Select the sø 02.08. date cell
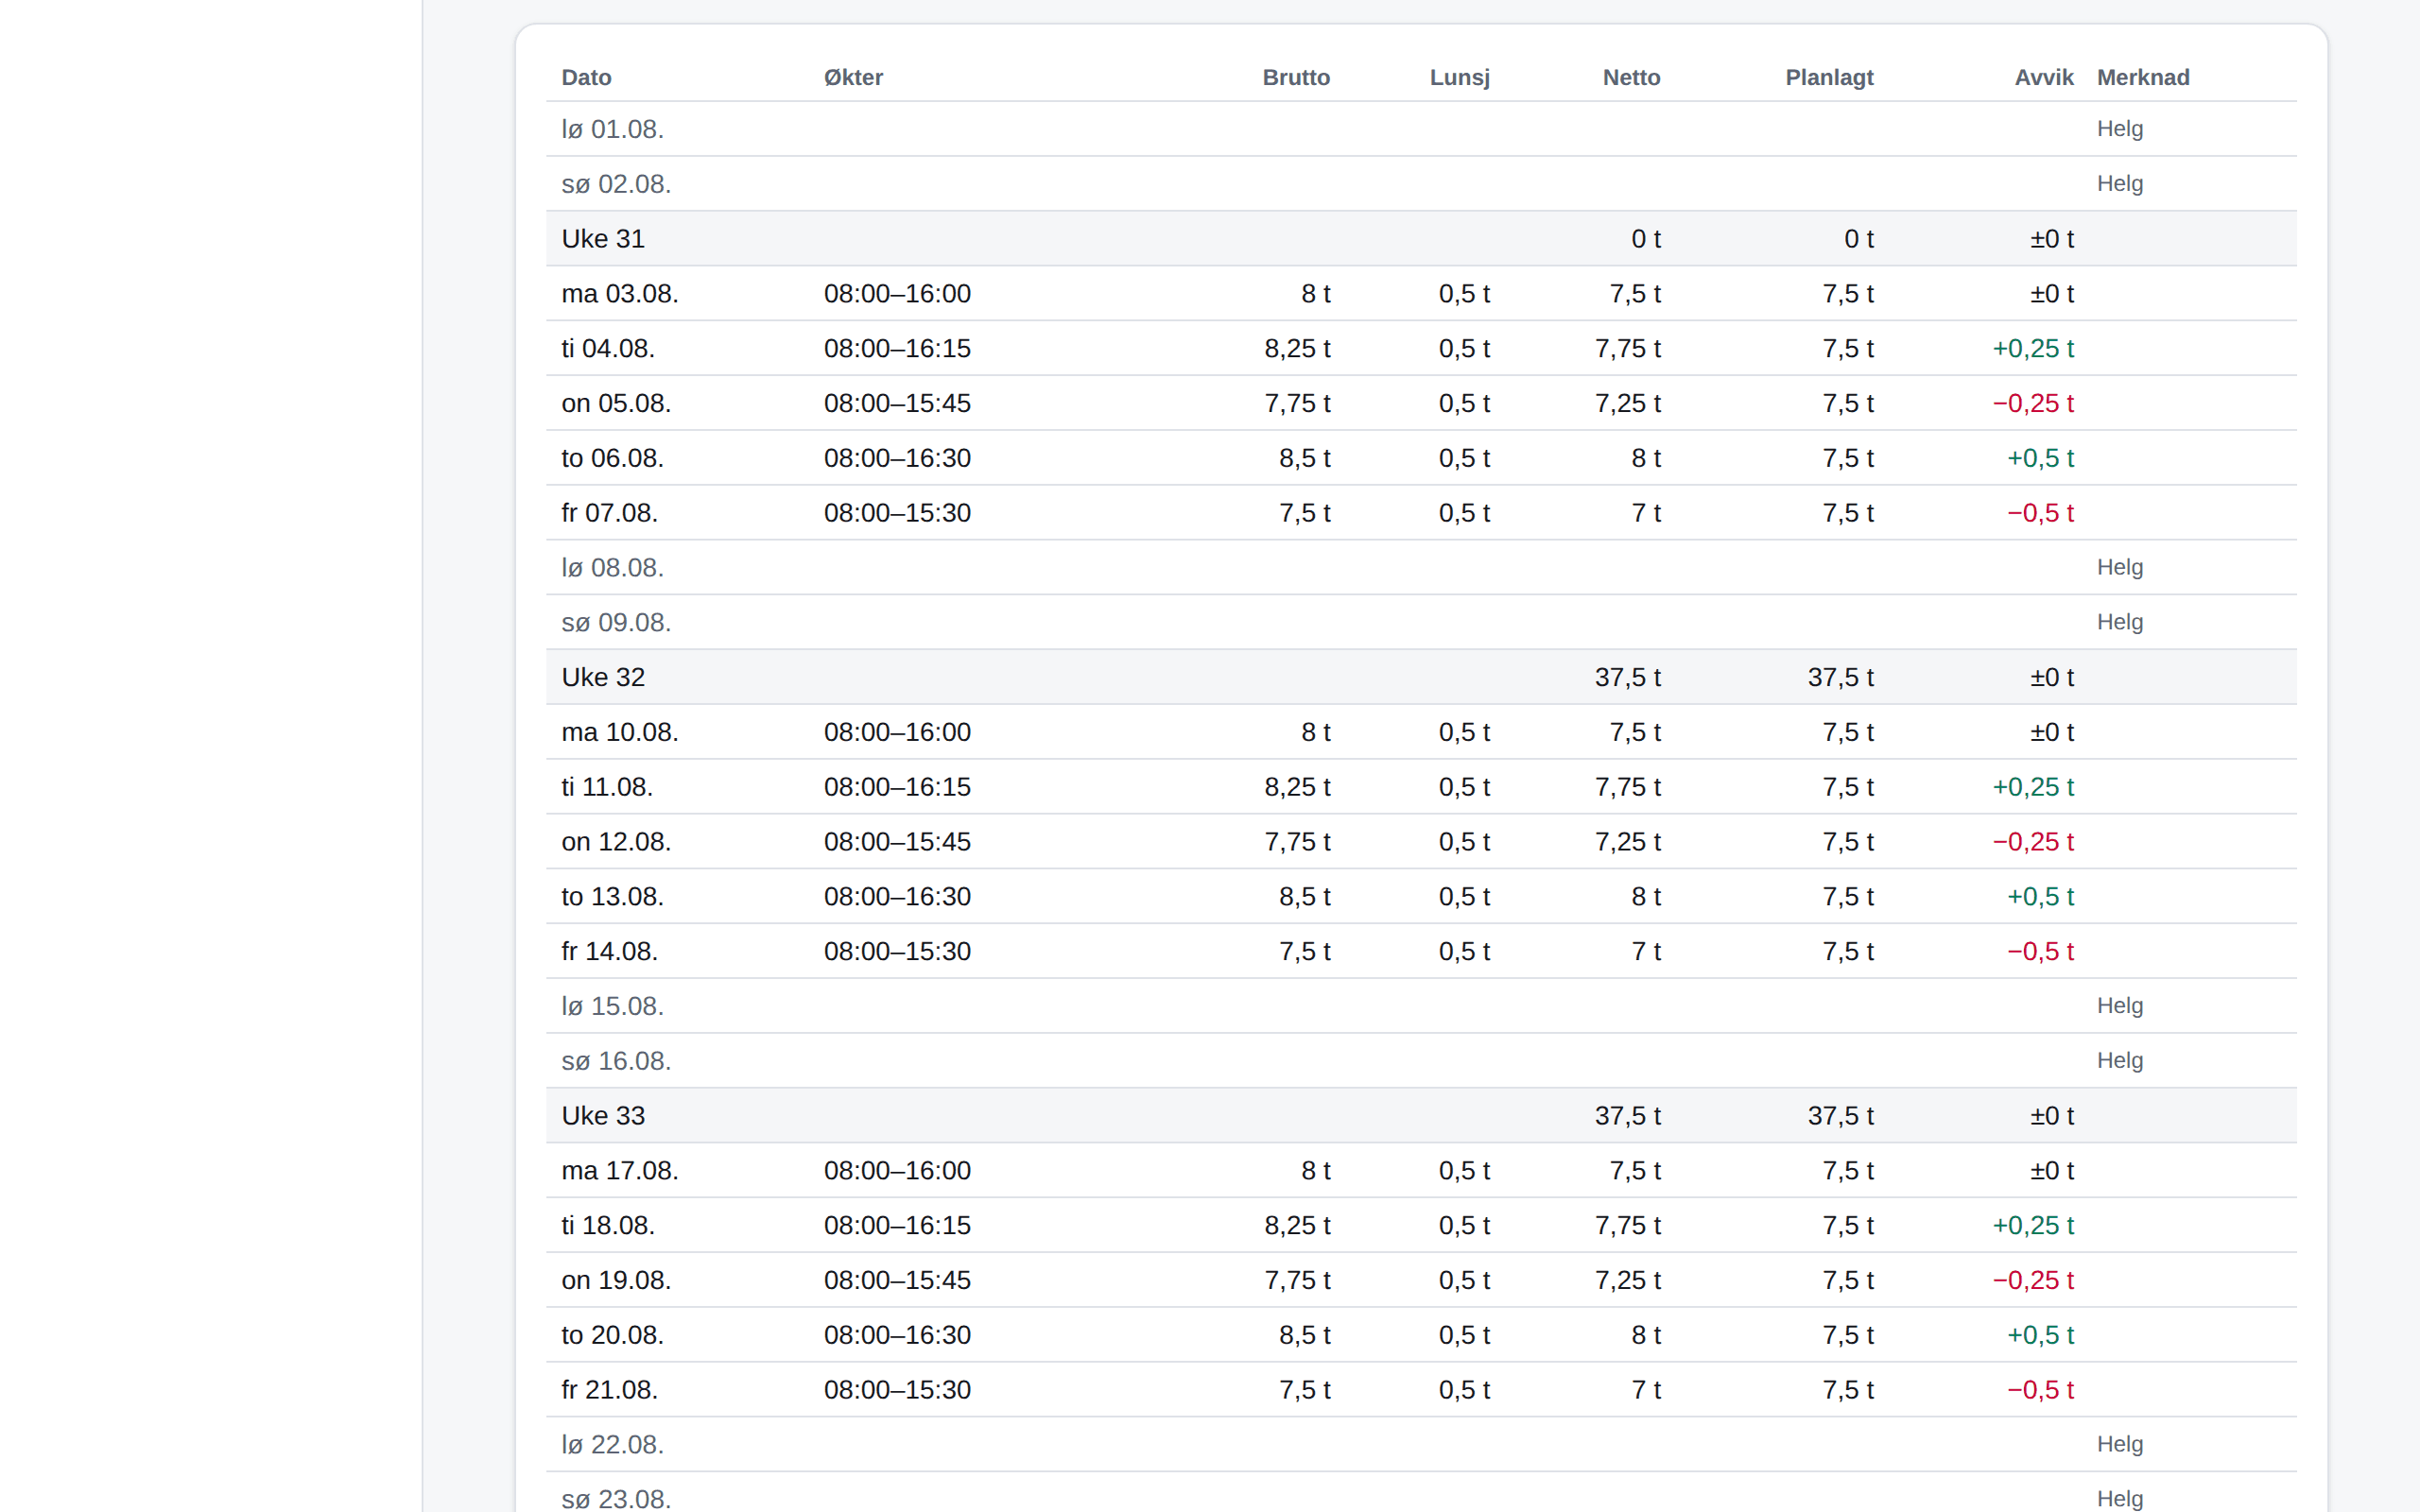Viewport: 2420px width, 1512px height. (616, 184)
